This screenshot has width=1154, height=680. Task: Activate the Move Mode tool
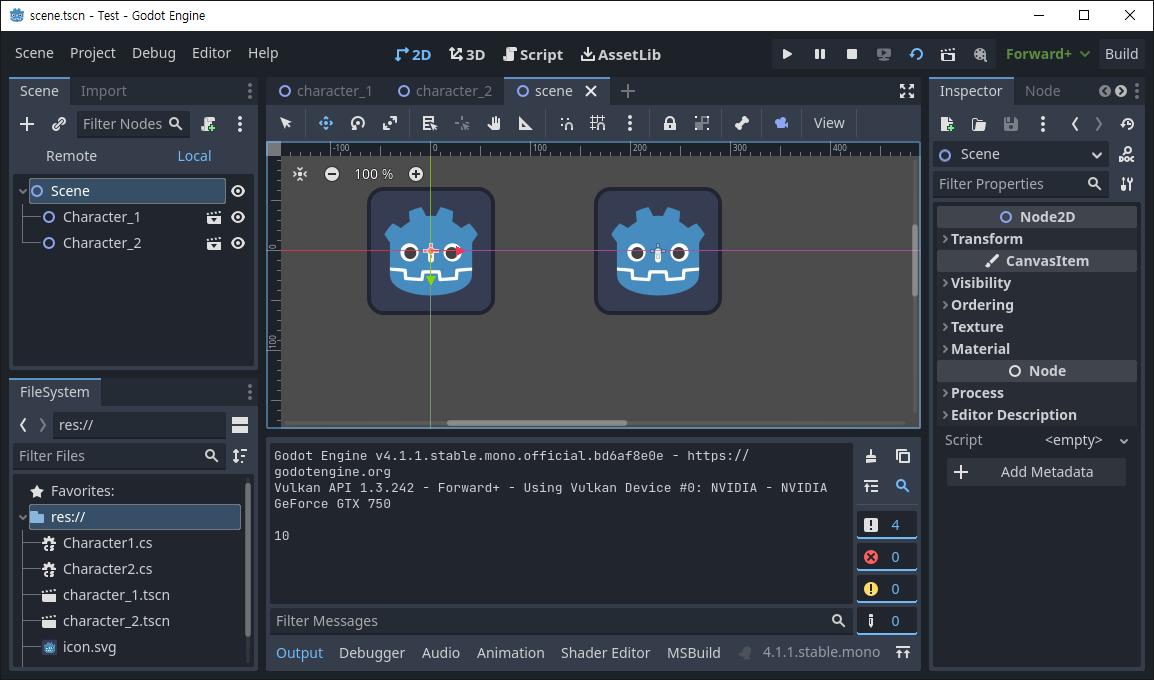click(325, 123)
